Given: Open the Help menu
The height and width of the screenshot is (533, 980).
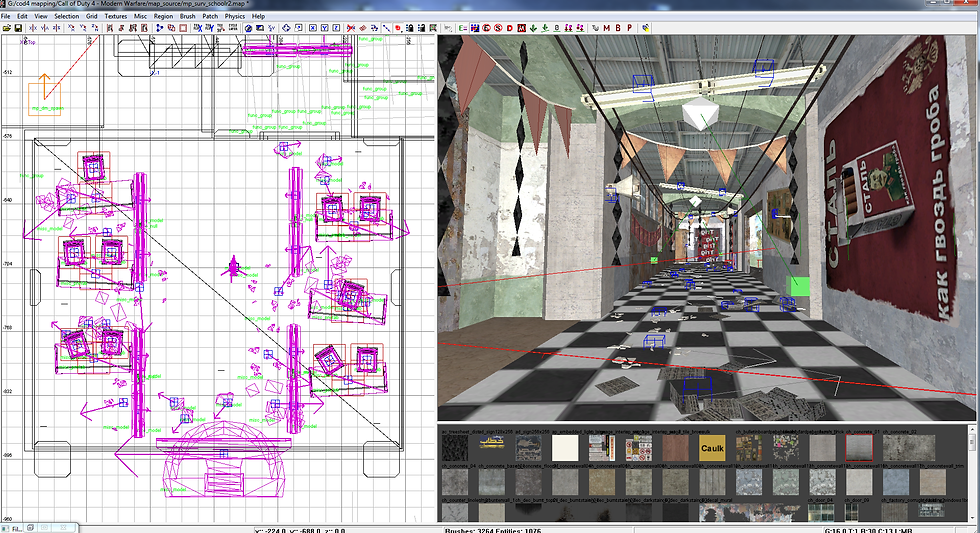Looking at the screenshot, I should pos(258,16).
